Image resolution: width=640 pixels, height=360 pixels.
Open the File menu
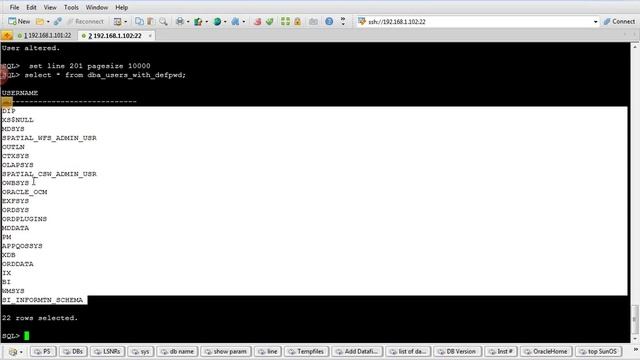[14, 7]
